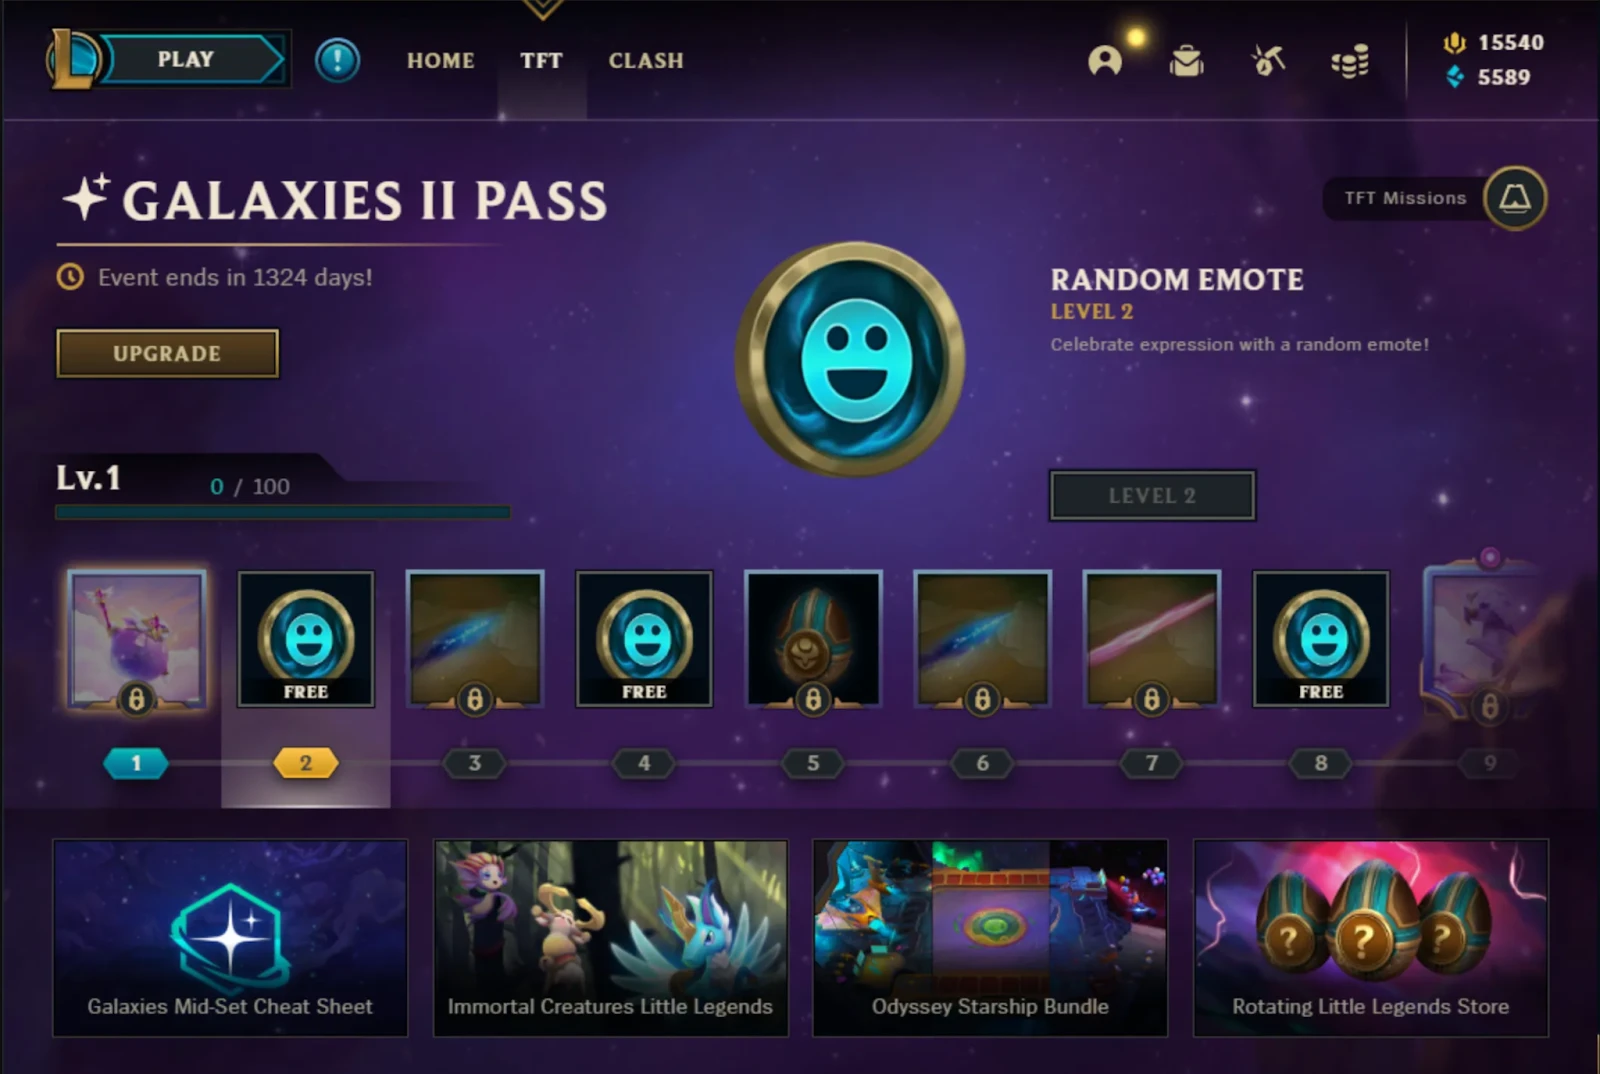Open the profile icon in top bar

pyautogui.click(x=1105, y=61)
